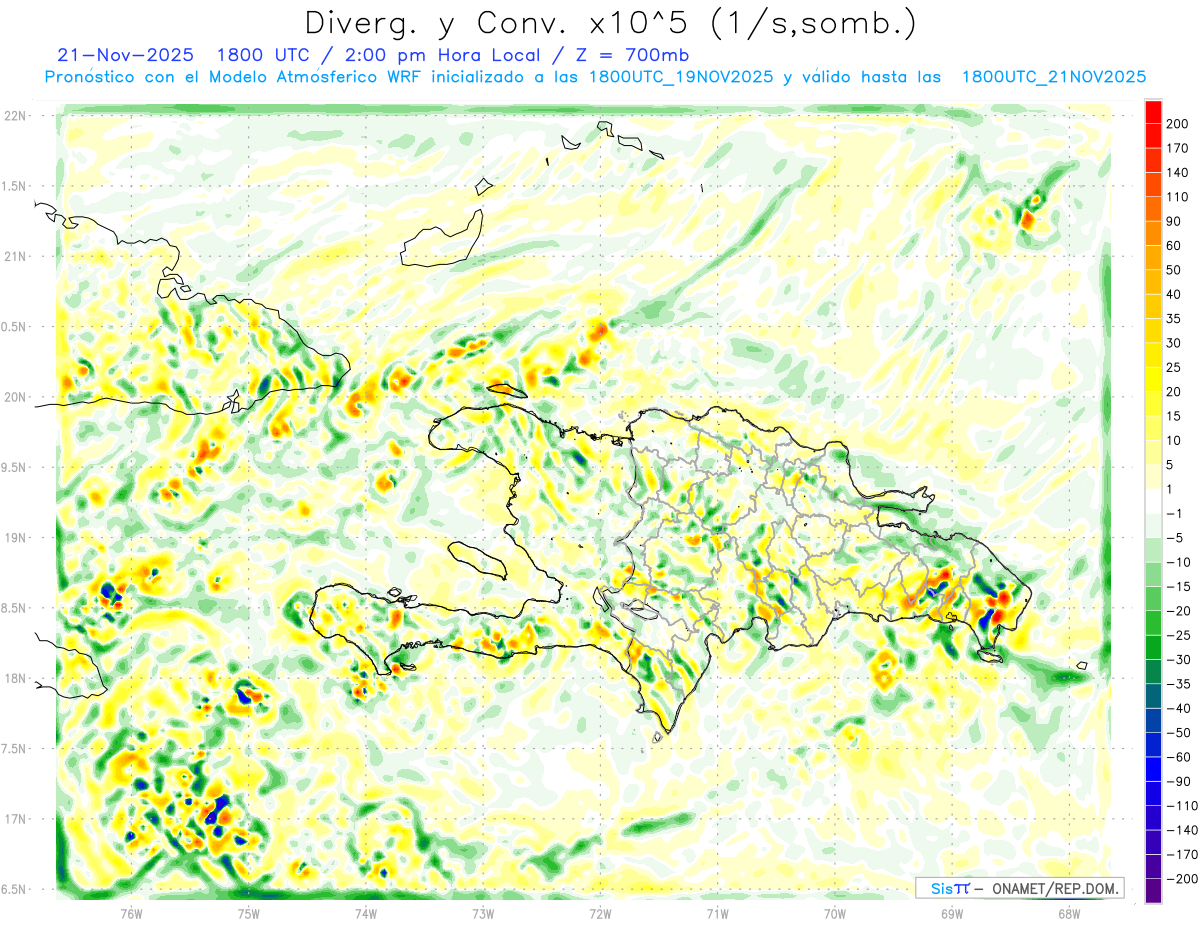Click the "-5" colorbar value

[x=1174, y=538]
